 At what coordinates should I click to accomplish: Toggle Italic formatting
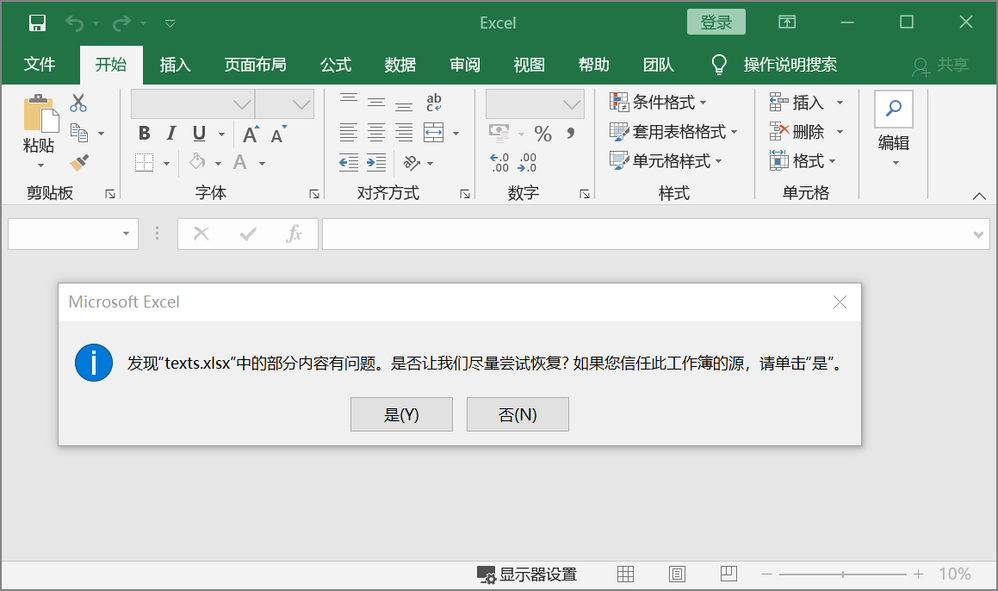pyautogui.click(x=171, y=133)
